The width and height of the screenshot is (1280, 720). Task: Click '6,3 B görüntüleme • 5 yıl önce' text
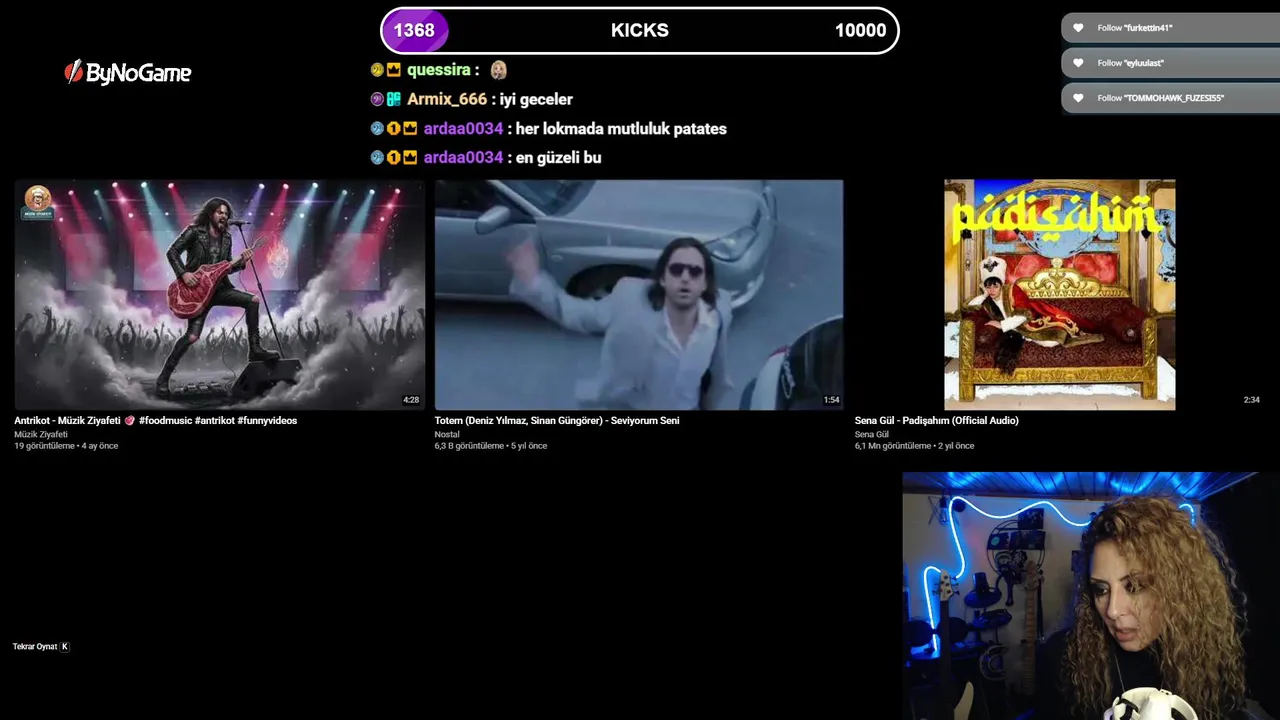coord(491,446)
